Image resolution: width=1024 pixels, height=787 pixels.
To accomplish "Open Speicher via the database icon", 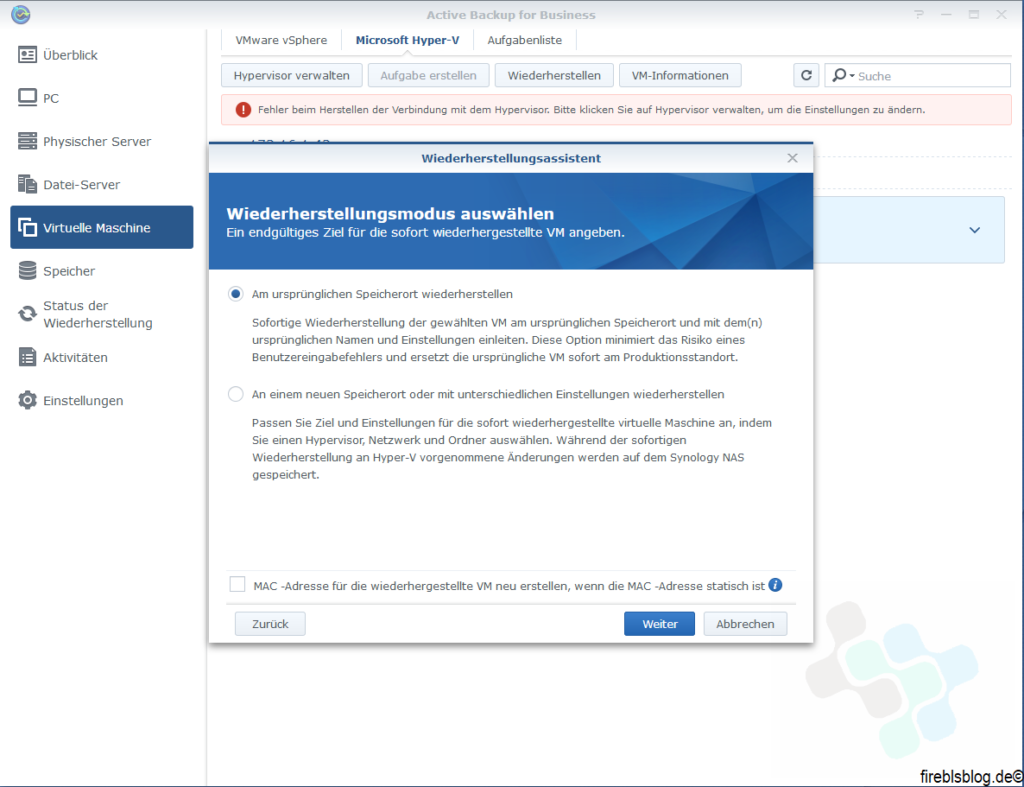I will pos(27,270).
